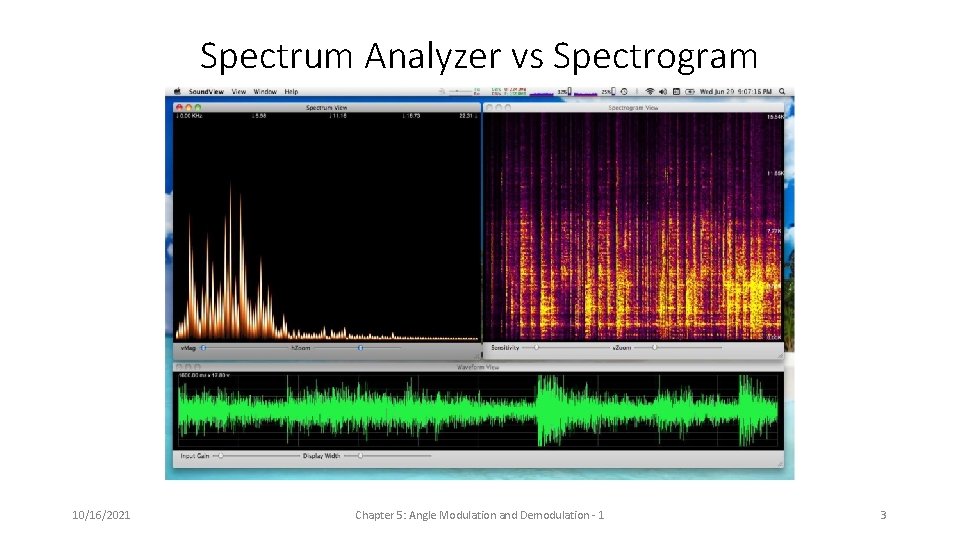Click the 11.16 frequency marker in Spectrum View
This screenshot has width=960, height=540.
click(x=337, y=116)
